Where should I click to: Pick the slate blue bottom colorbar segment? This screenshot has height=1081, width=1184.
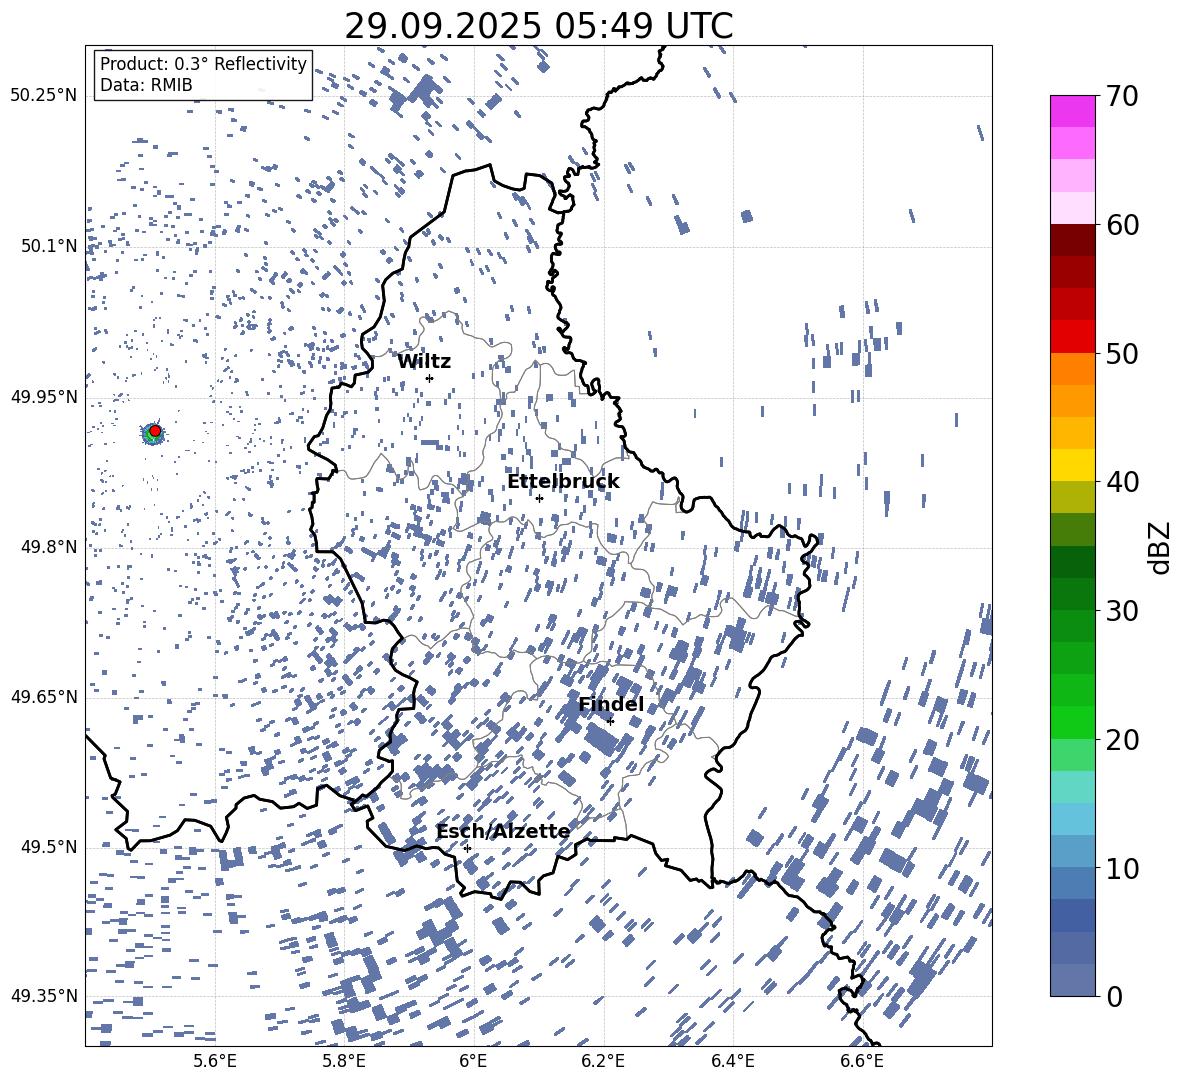pos(1072,980)
